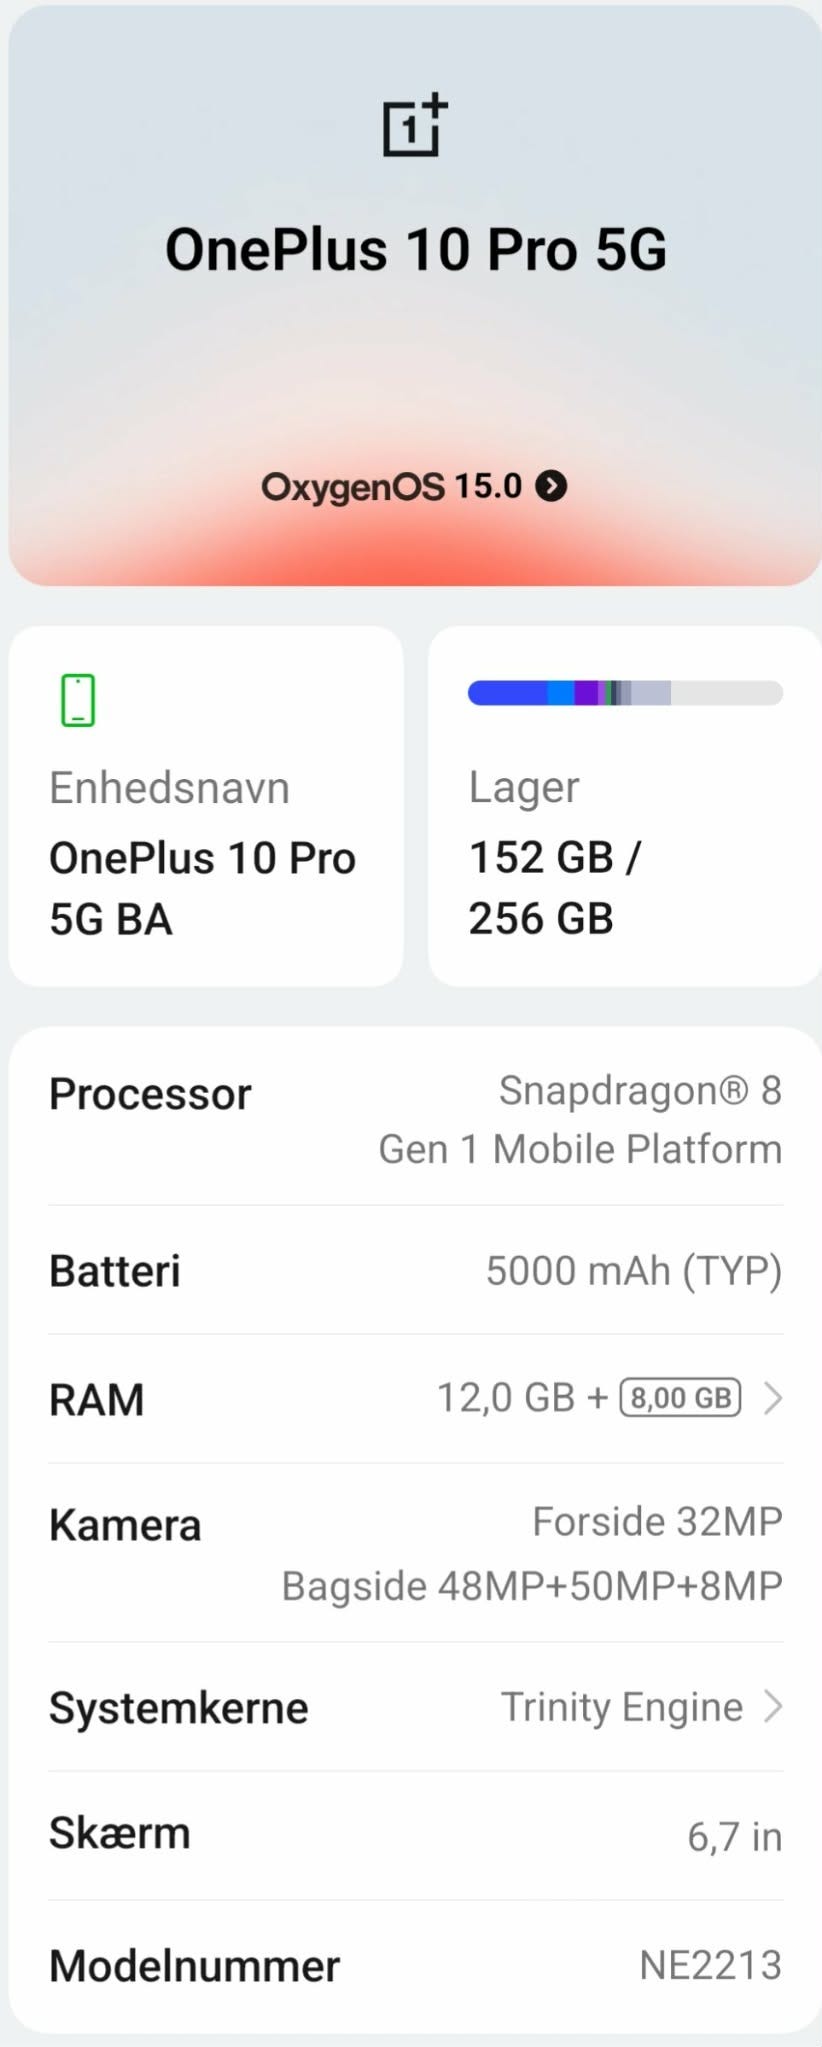The height and width of the screenshot is (2047, 822).
Task: Tap the storage usage color bar
Action: pyautogui.click(x=624, y=693)
